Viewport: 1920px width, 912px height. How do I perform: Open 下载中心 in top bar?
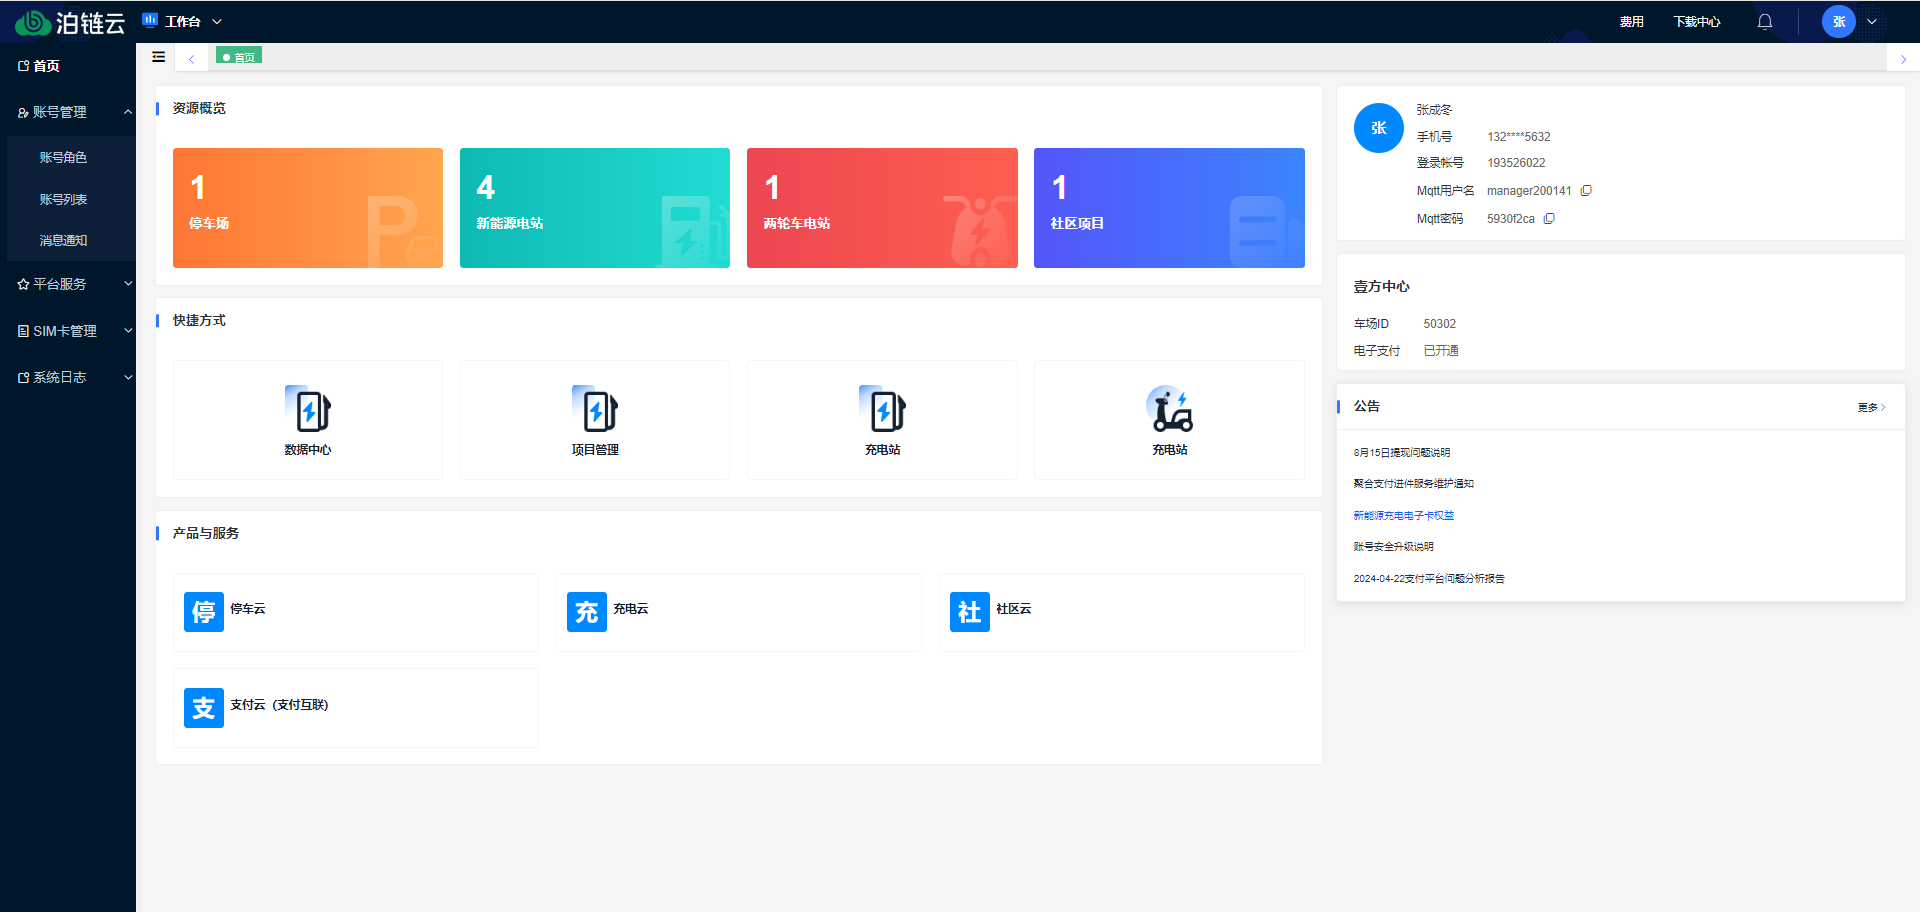click(x=1697, y=22)
